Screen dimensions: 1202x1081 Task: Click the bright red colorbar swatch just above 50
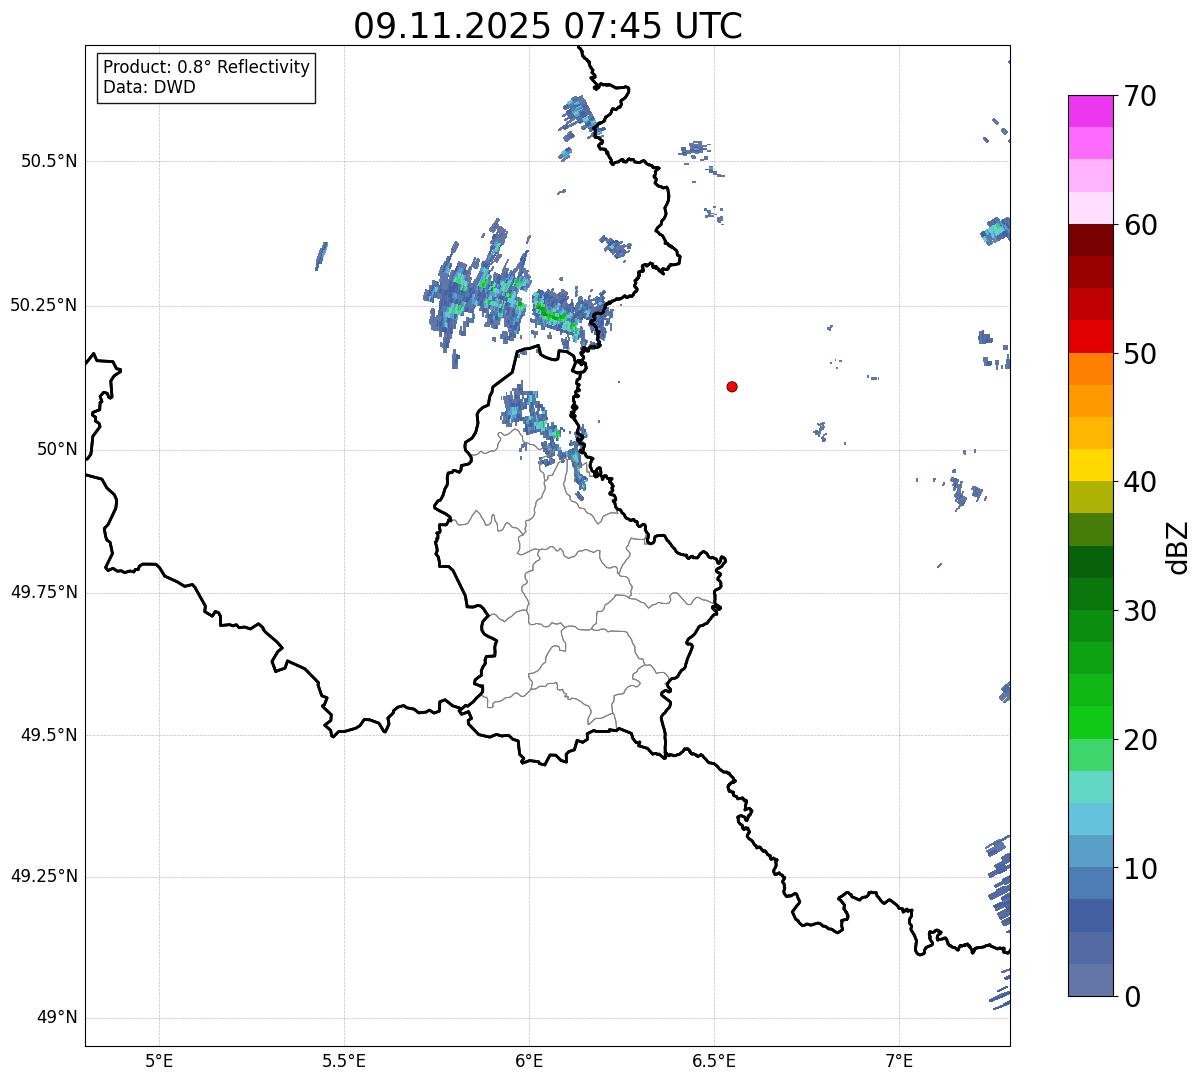tap(1091, 337)
